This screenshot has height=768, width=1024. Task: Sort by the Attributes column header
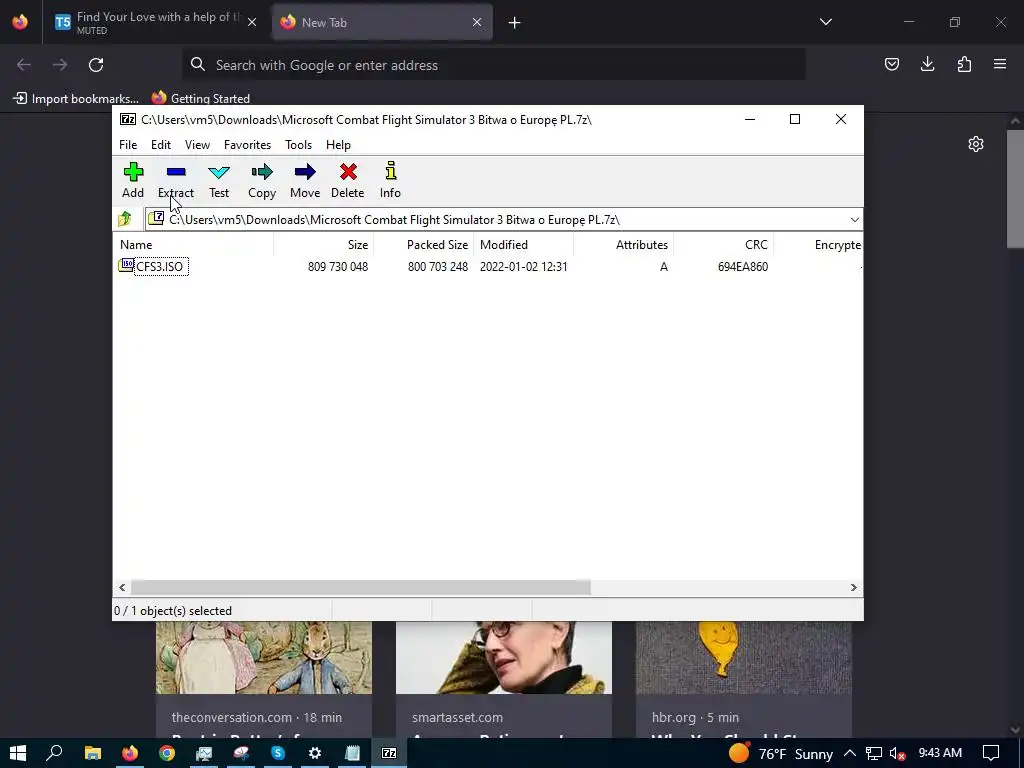(x=624, y=245)
